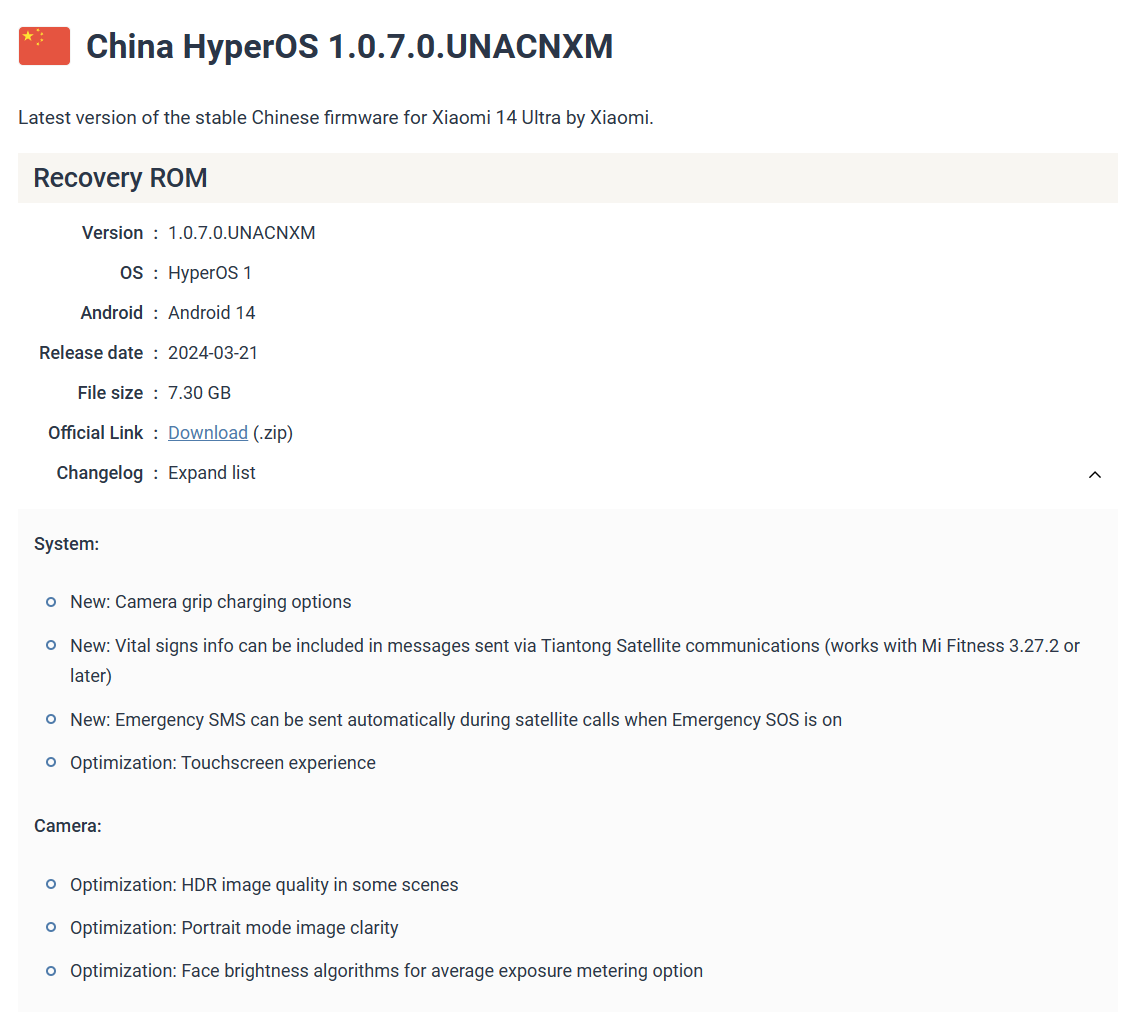
Task: Click the Download link for the recovery ROM
Action: point(207,433)
